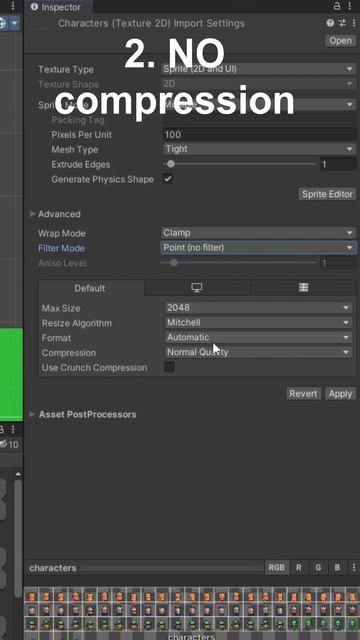Expand Asset PostProcessors section
Image resolution: width=360 pixels, height=640 pixels.
click(x=32, y=414)
